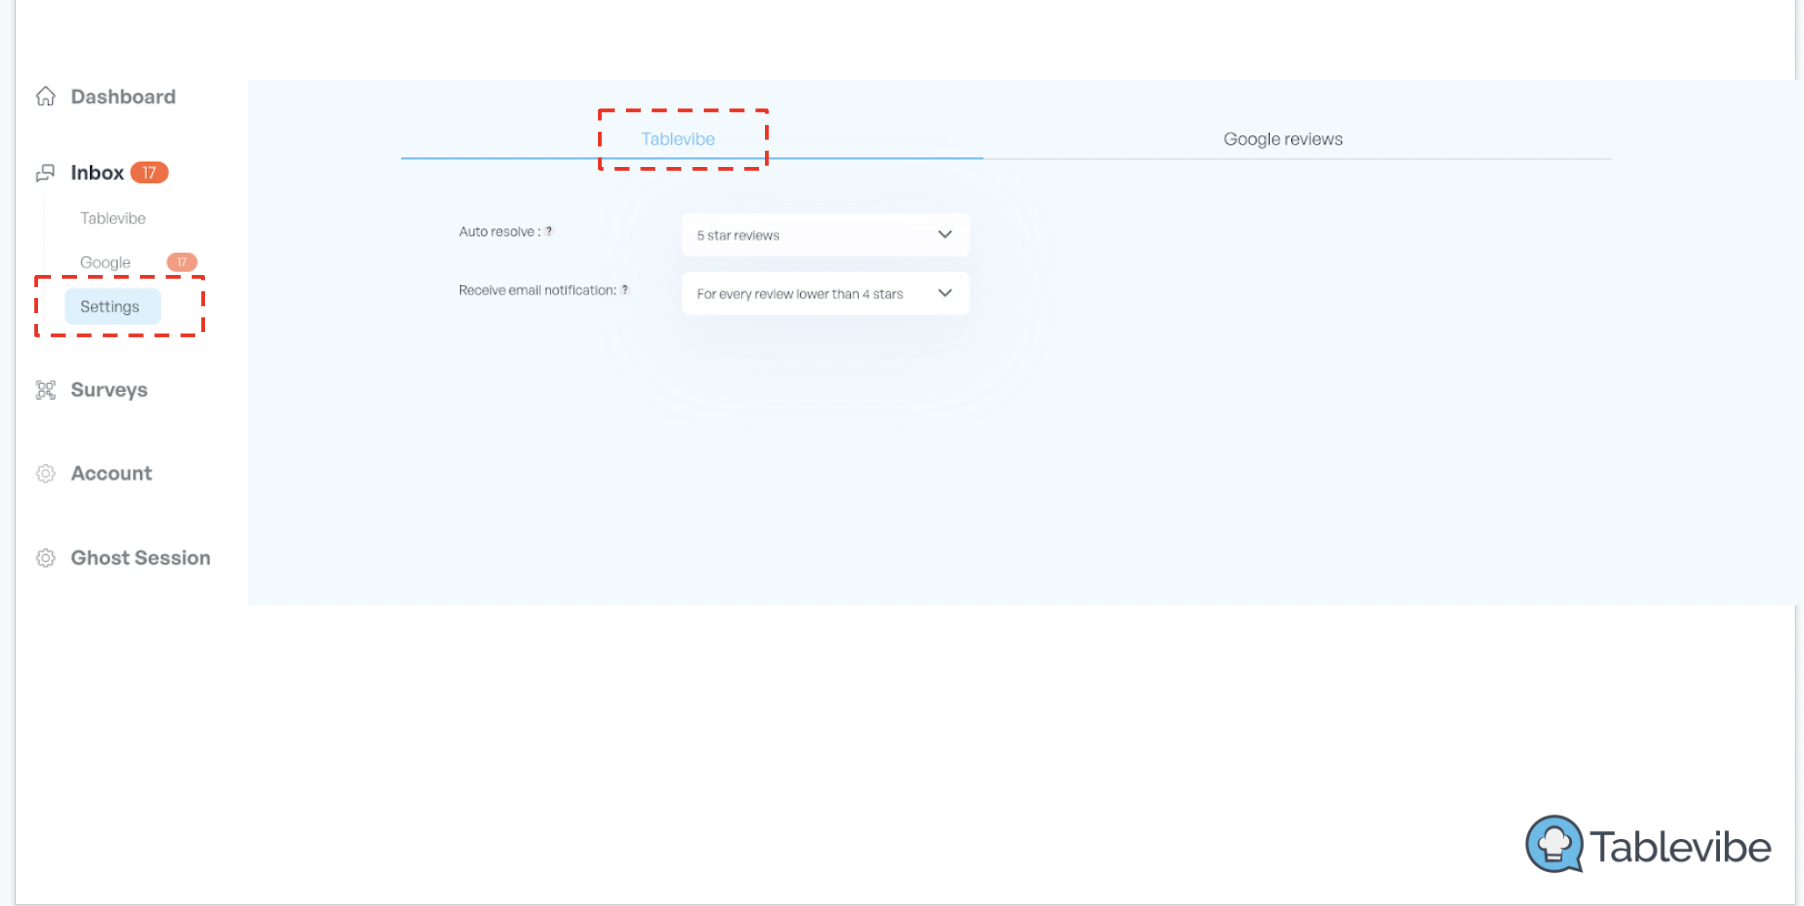The width and height of the screenshot is (1804, 906).
Task: Click the email notification help question mark
Action: (625, 290)
